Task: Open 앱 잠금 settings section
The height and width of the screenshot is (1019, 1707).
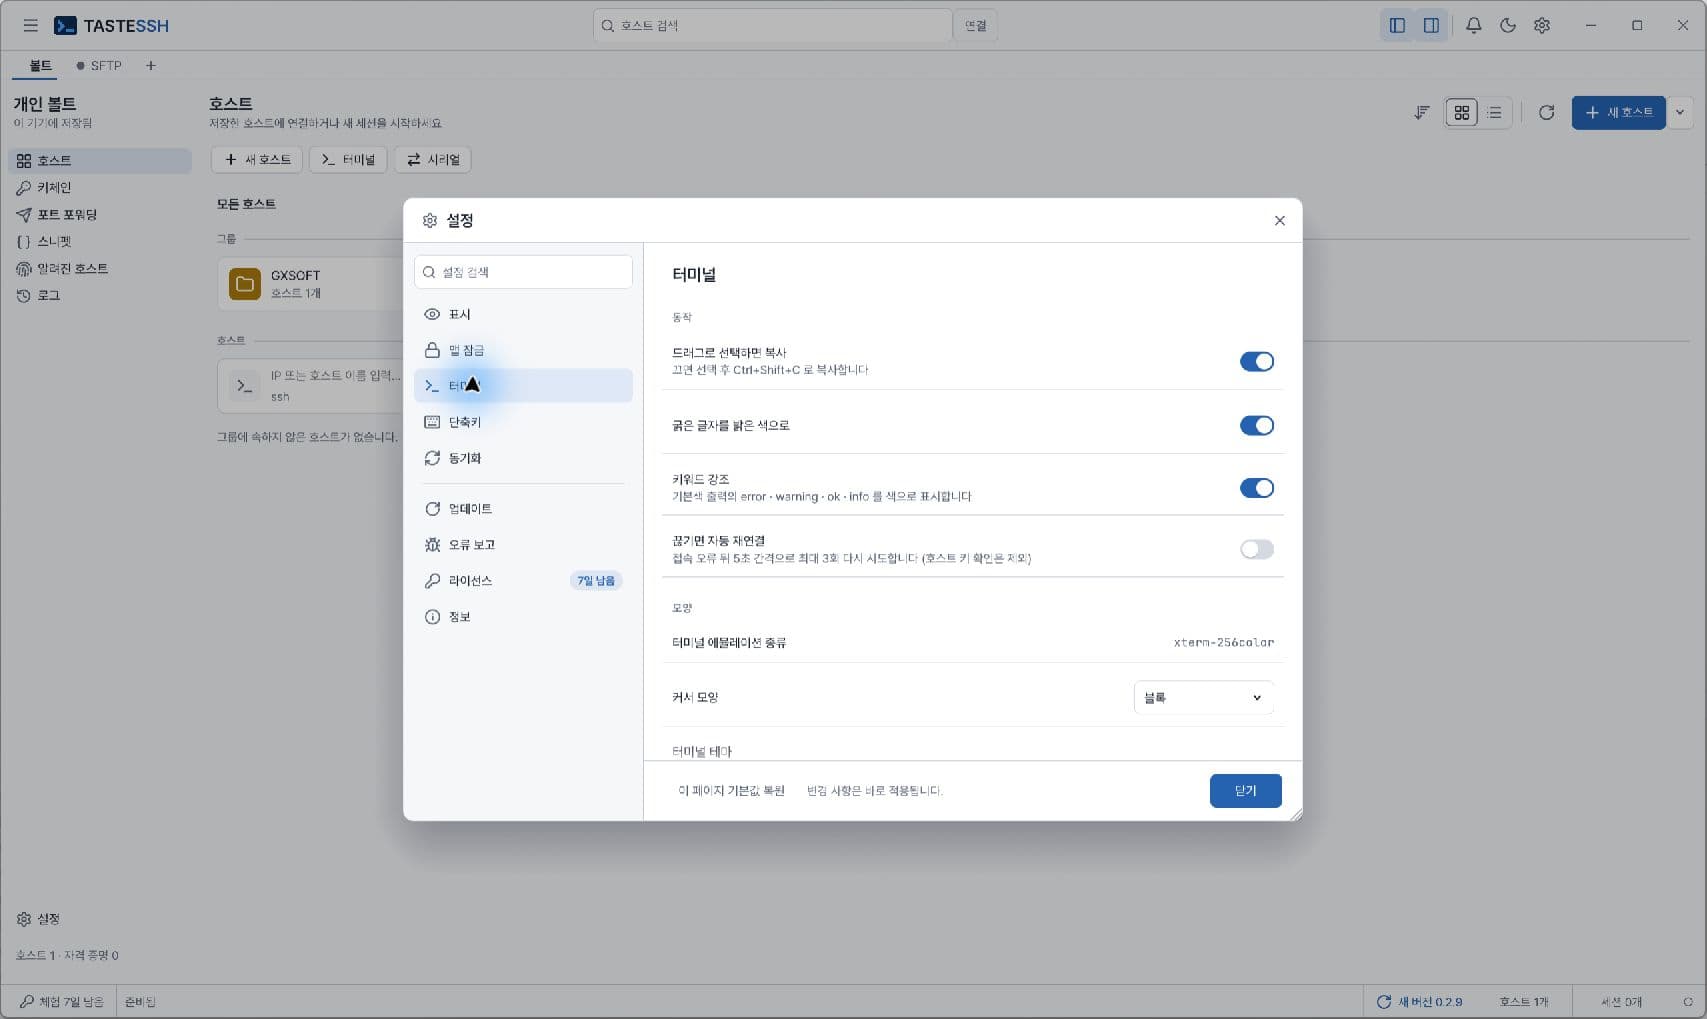Action: click(x=523, y=350)
